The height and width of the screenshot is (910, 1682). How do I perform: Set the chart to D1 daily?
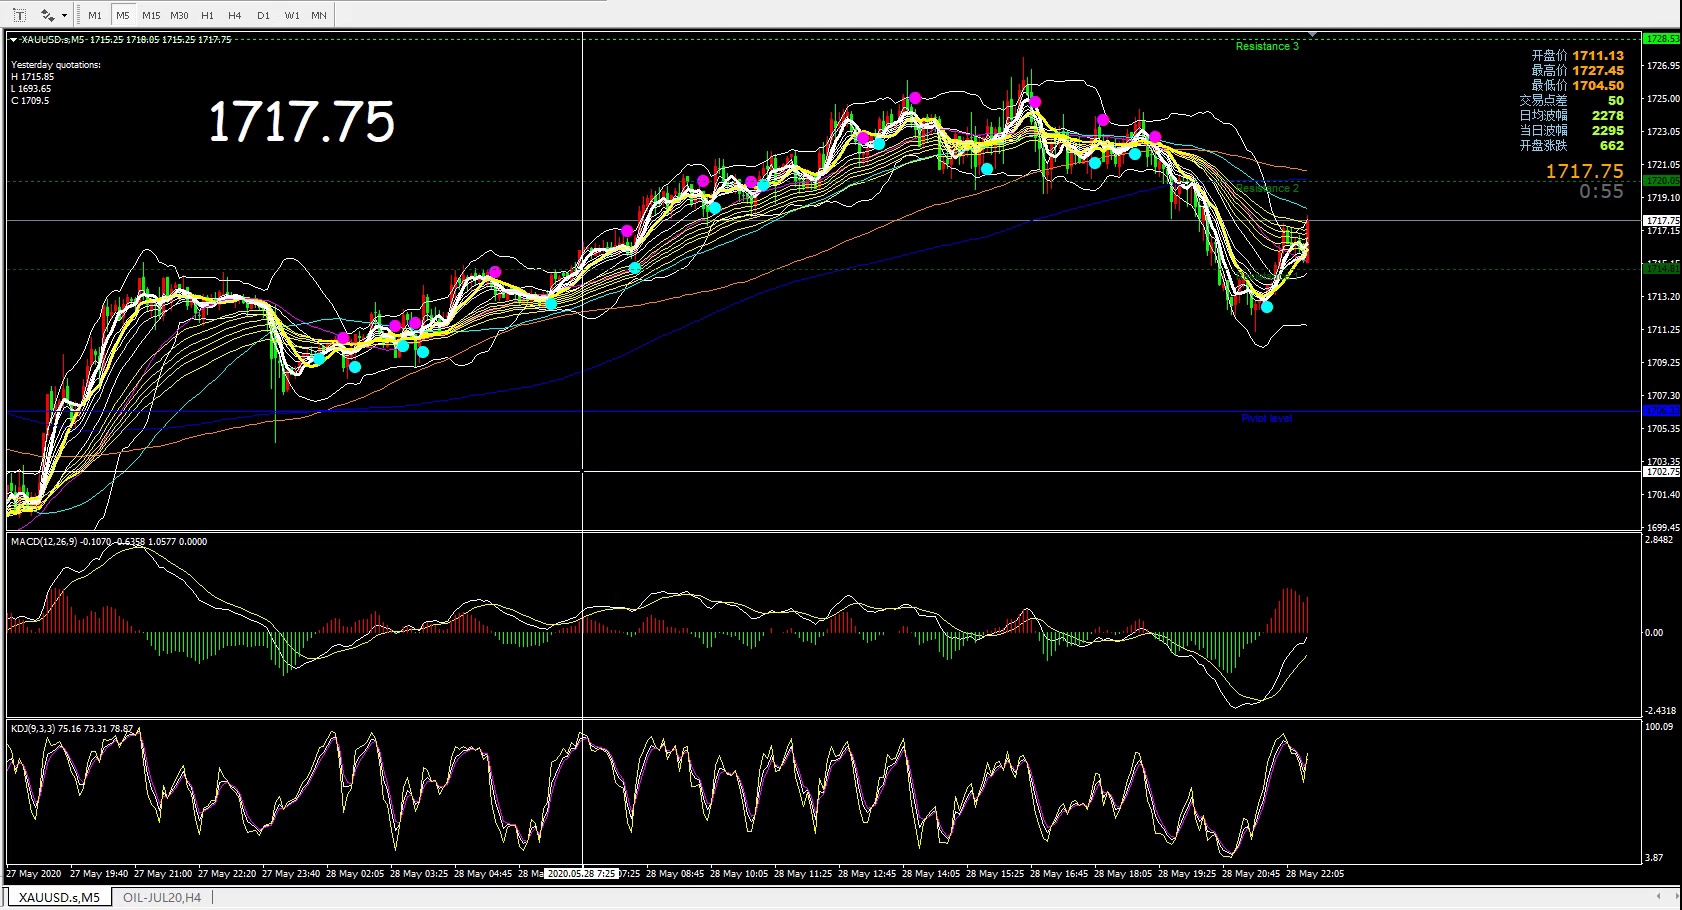pos(263,15)
